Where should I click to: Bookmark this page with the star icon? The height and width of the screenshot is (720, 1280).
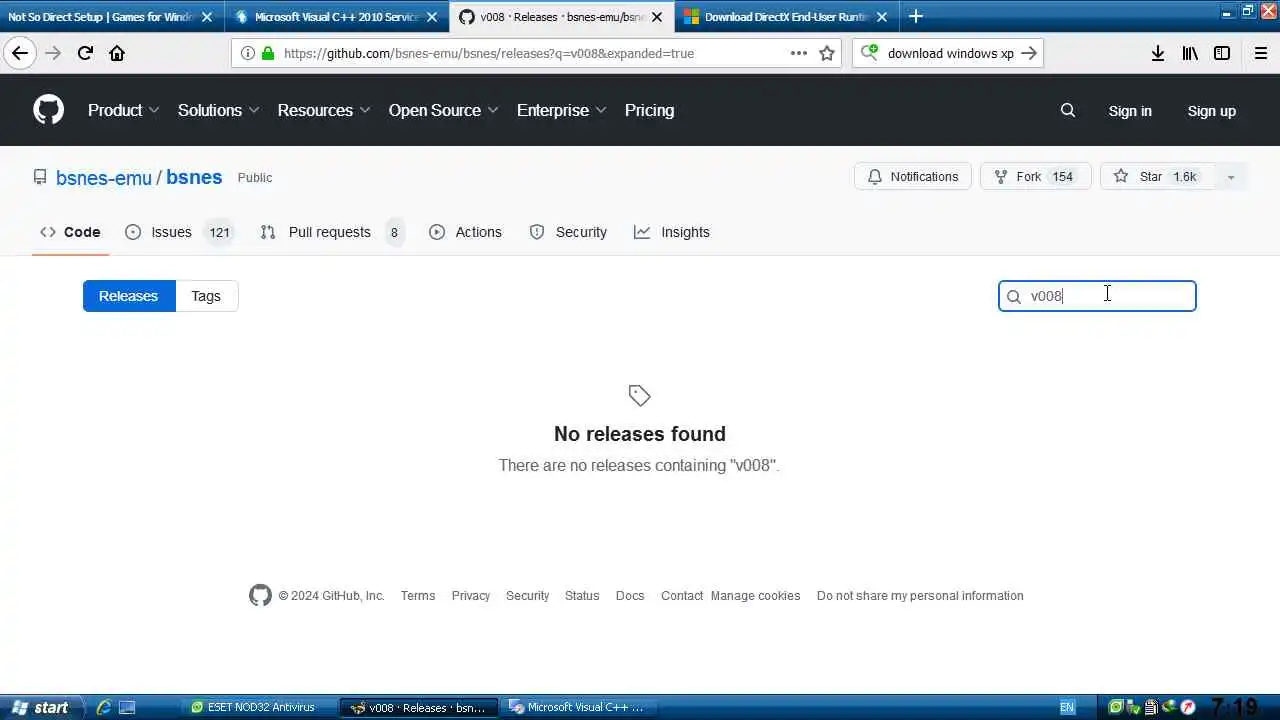pos(827,53)
